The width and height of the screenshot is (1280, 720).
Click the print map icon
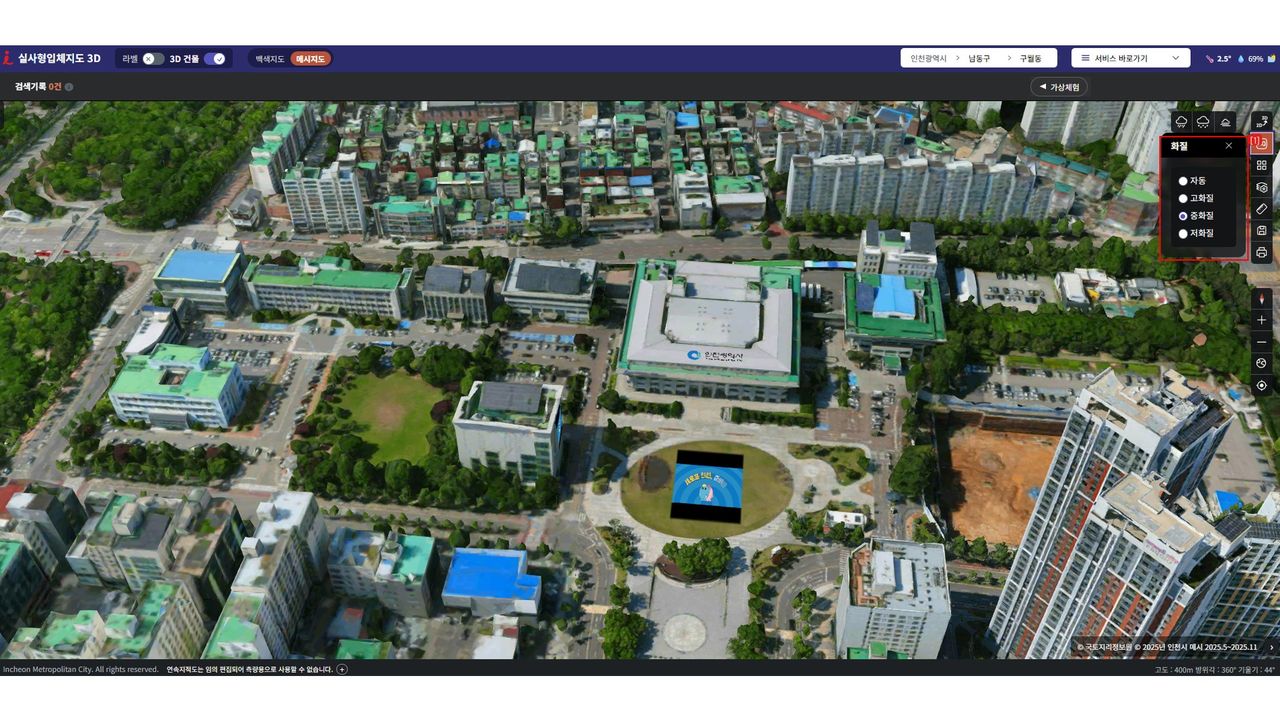pos(1261,253)
